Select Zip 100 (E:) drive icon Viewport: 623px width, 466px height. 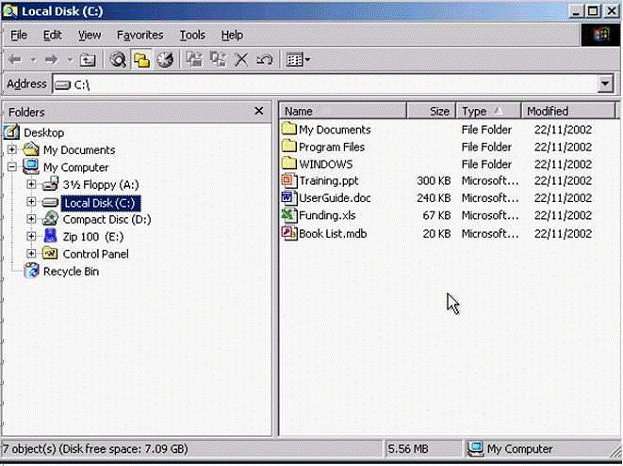pos(50,236)
